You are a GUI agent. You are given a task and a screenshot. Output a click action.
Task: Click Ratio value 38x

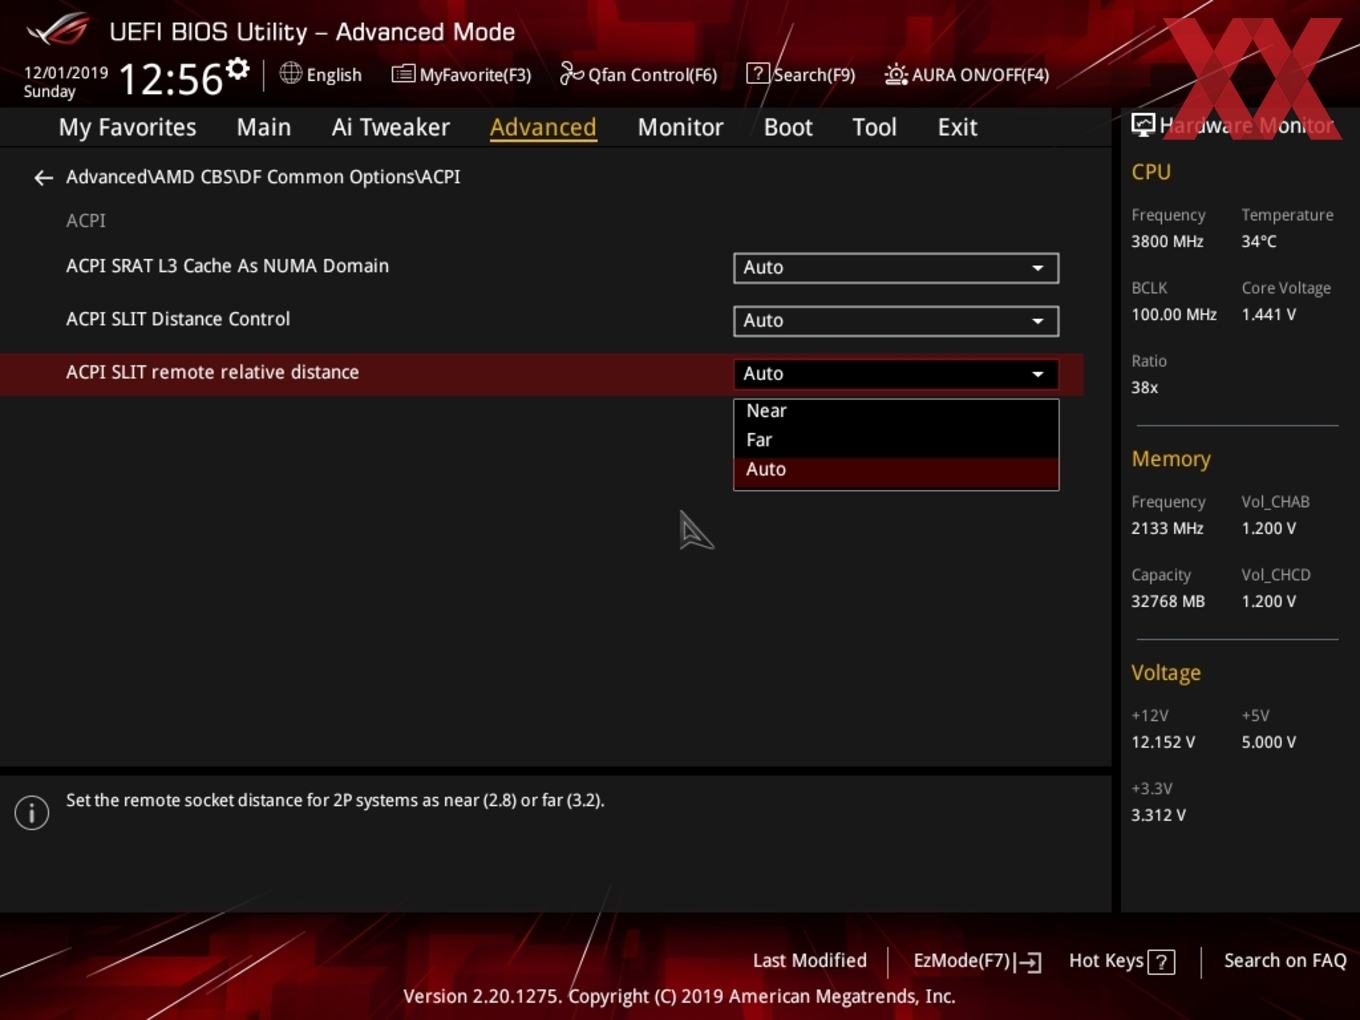click(x=1144, y=387)
